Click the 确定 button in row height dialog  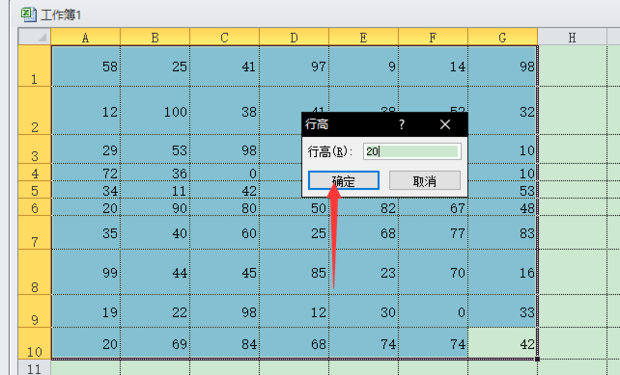click(x=344, y=181)
